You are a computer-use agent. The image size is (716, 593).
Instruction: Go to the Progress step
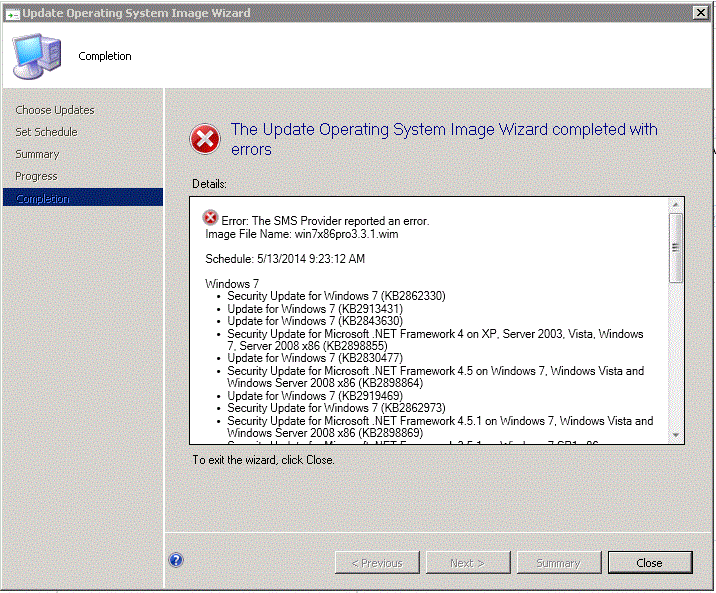(36, 176)
